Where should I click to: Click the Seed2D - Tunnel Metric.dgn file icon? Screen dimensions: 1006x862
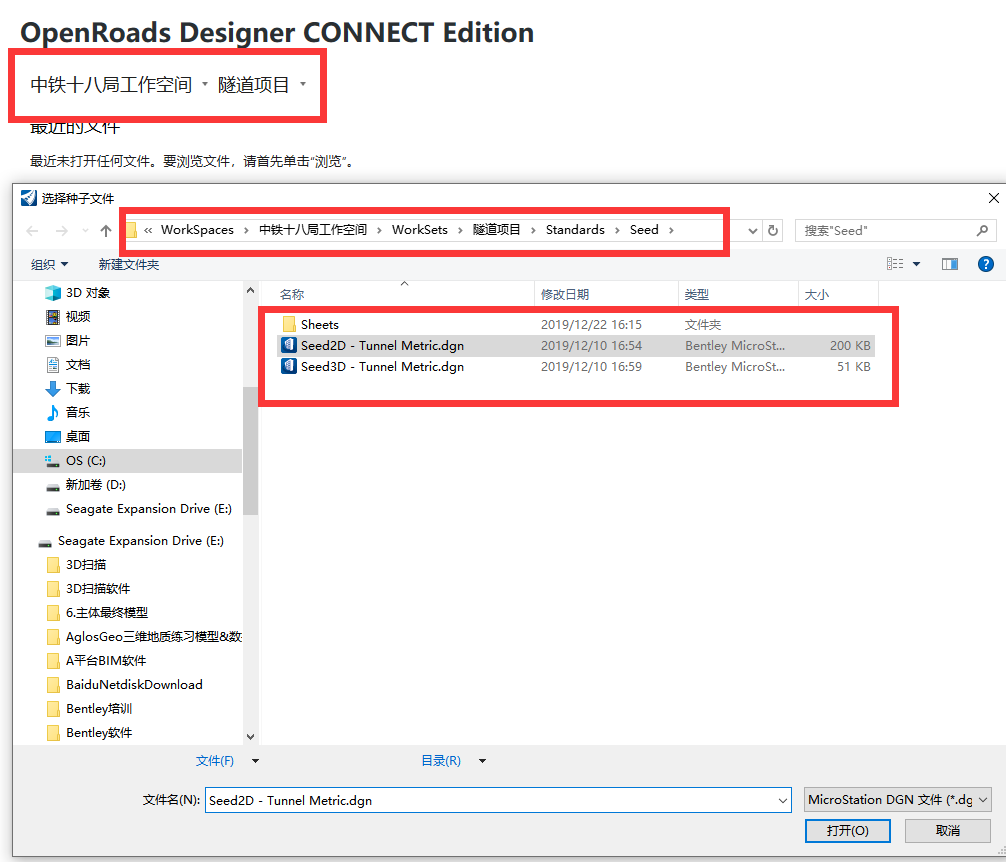tap(290, 346)
